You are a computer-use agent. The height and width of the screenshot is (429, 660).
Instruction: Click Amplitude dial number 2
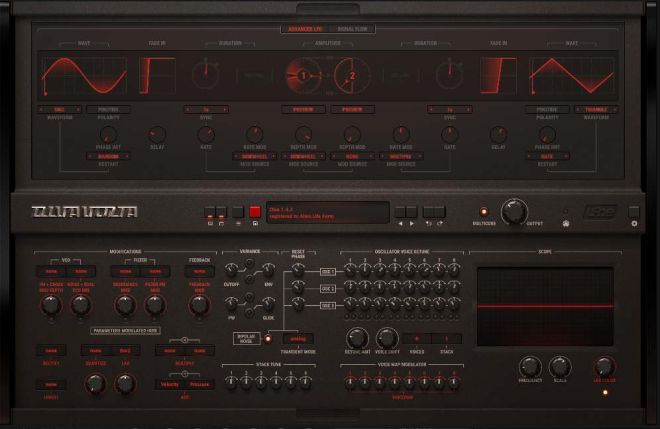[x=352, y=76]
